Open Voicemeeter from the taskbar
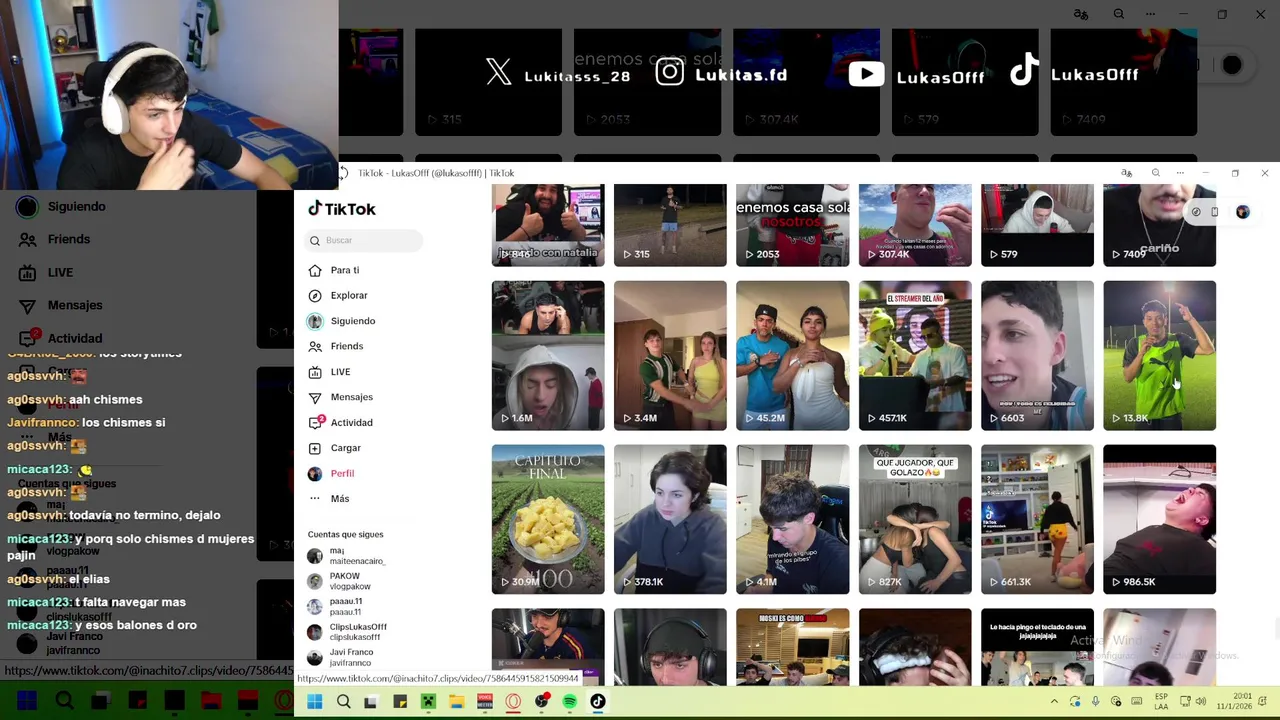1280x720 pixels. (x=485, y=702)
